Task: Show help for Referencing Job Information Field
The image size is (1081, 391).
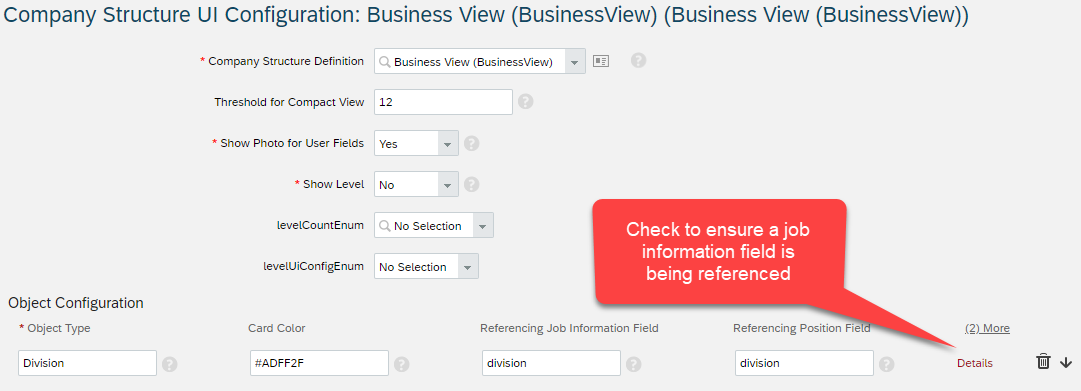Action: point(634,364)
